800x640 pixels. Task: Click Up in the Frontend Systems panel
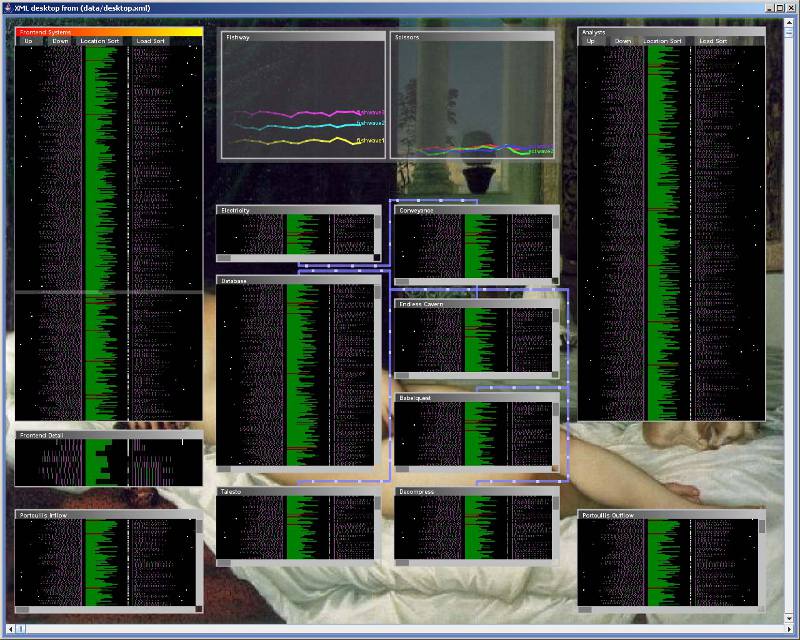(x=29, y=41)
